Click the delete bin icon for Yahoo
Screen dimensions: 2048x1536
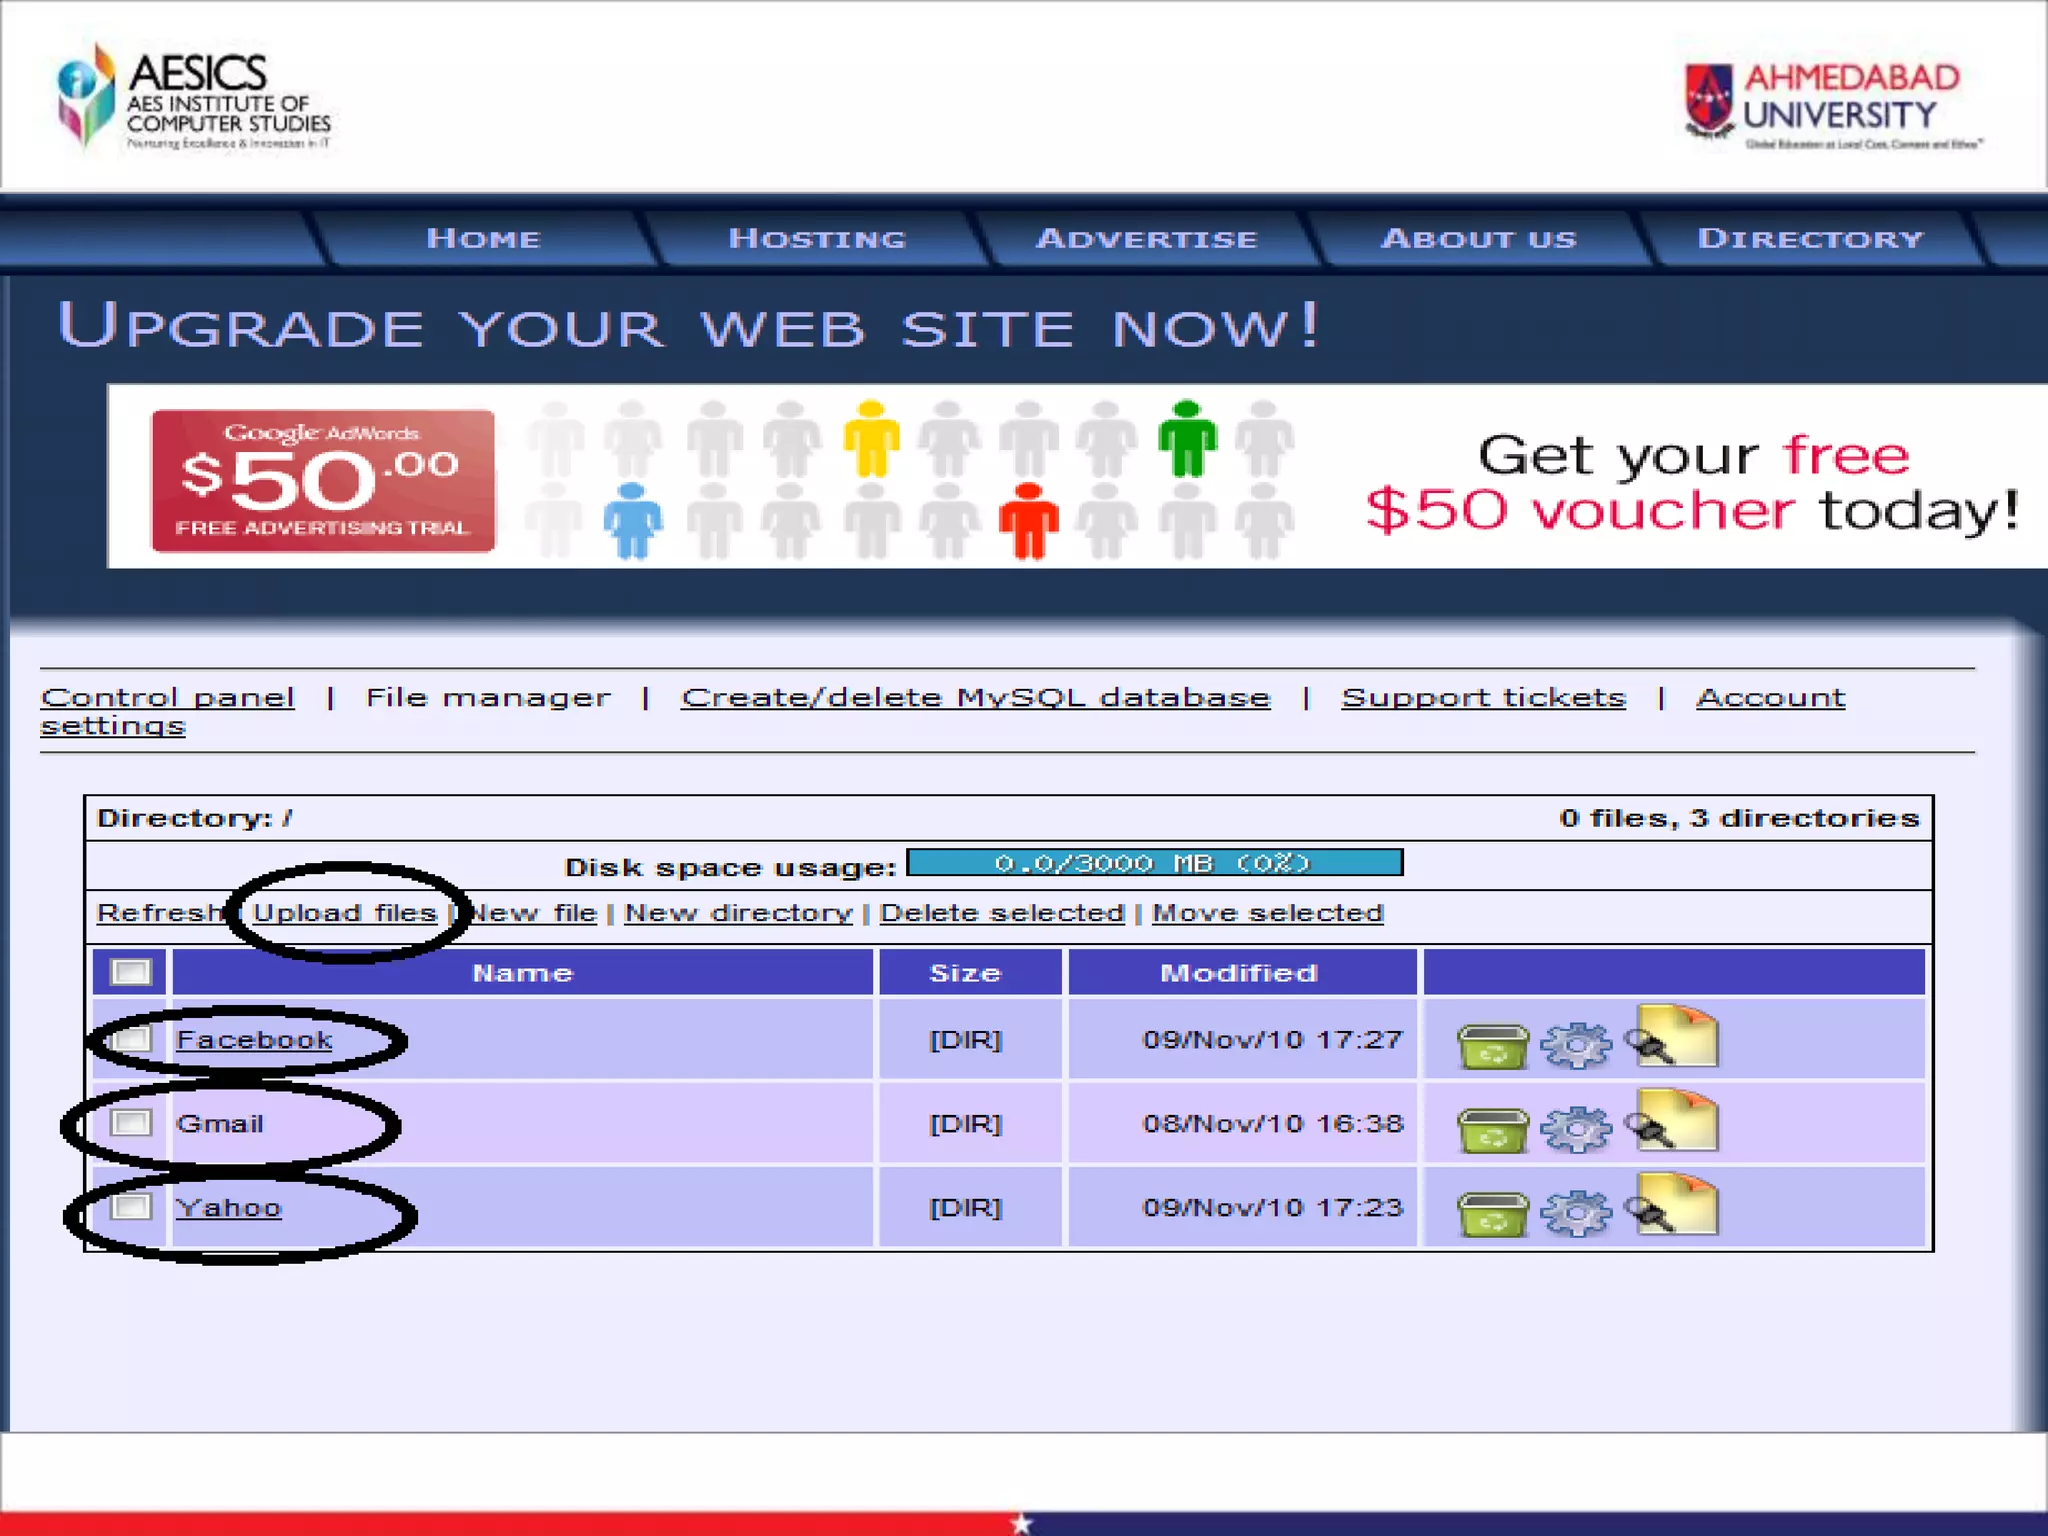click(x=1492, y=1214)
